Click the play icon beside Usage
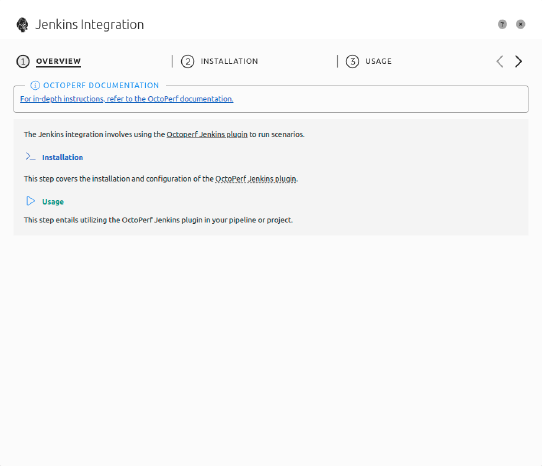The width and height of the screenshot is (542, 466). pos(30,201)
